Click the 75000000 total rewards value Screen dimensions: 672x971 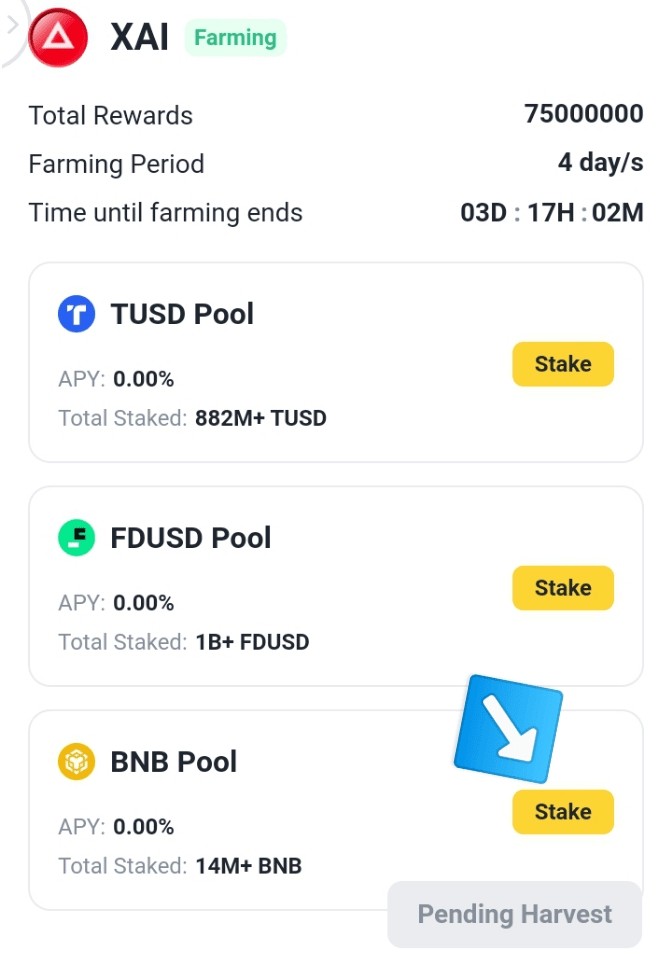click(583, 114)
